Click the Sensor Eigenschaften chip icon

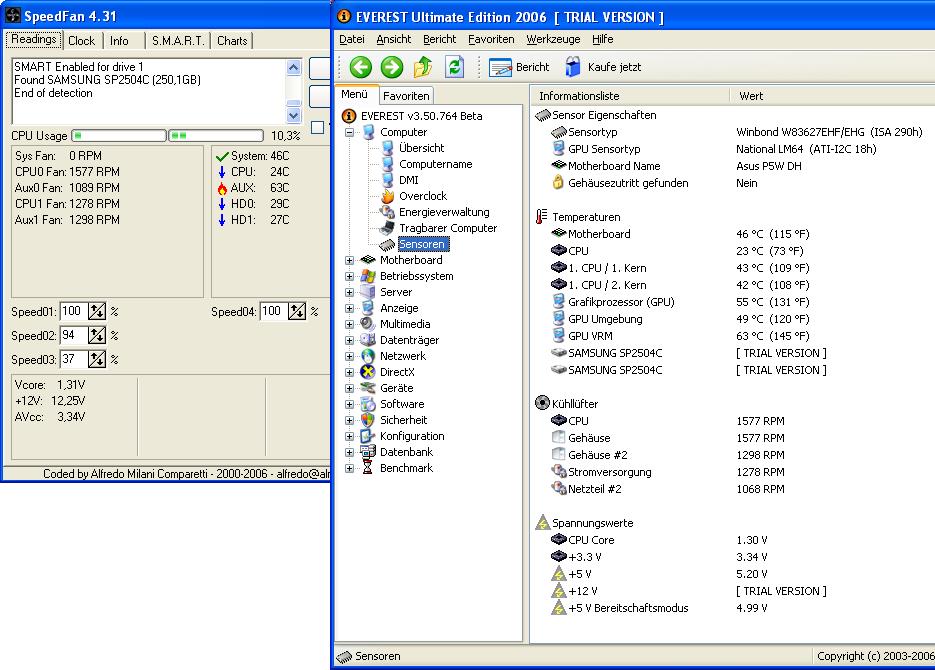(542, 115)
